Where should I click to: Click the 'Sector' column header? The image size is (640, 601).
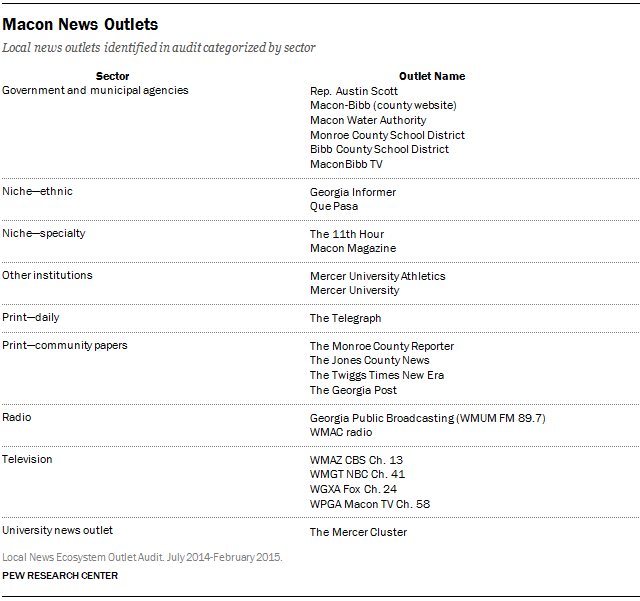[112, 76]
